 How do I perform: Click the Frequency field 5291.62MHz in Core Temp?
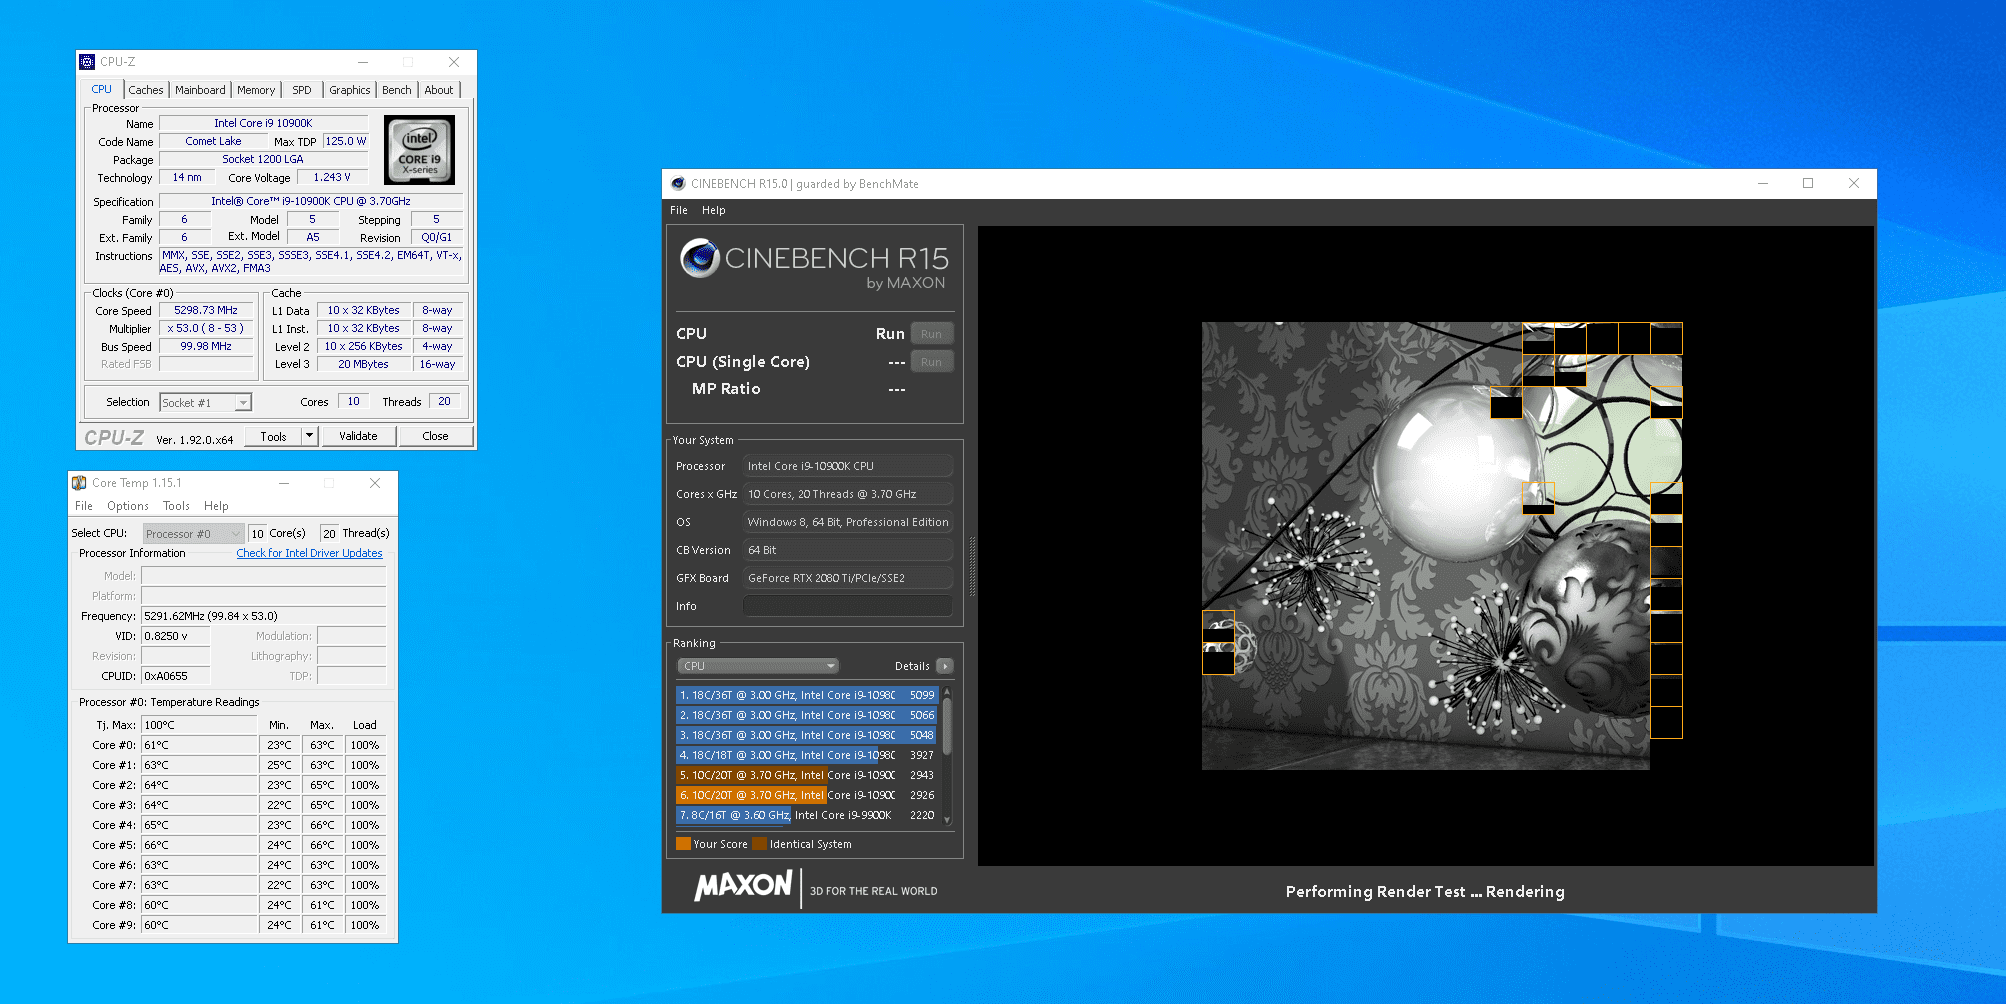click(264, 616)
